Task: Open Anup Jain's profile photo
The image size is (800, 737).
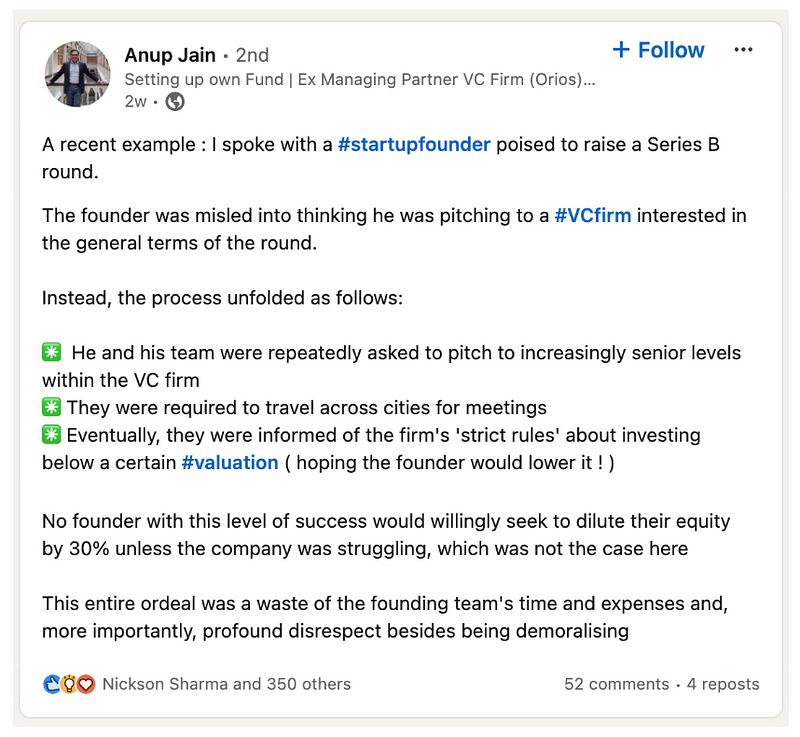Action: [x=78, y=74]
